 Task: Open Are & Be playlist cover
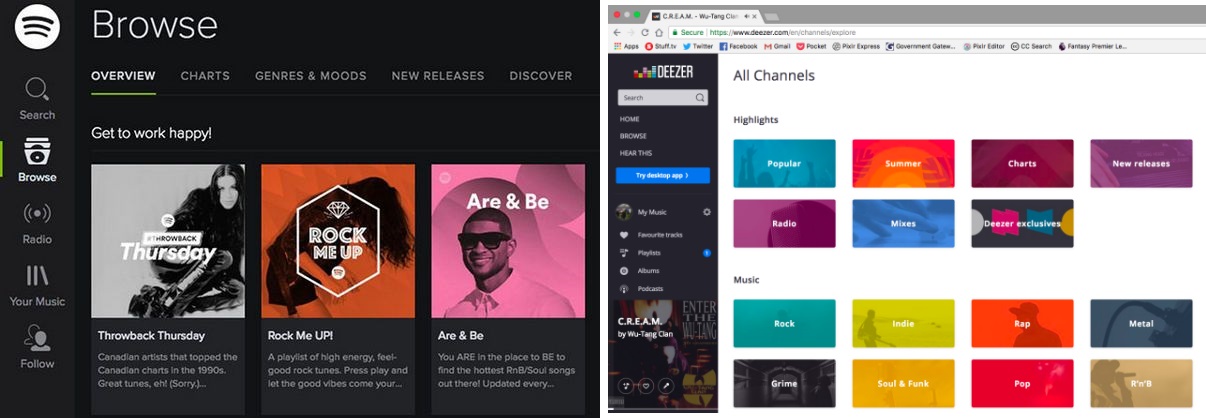click(508, 241)
